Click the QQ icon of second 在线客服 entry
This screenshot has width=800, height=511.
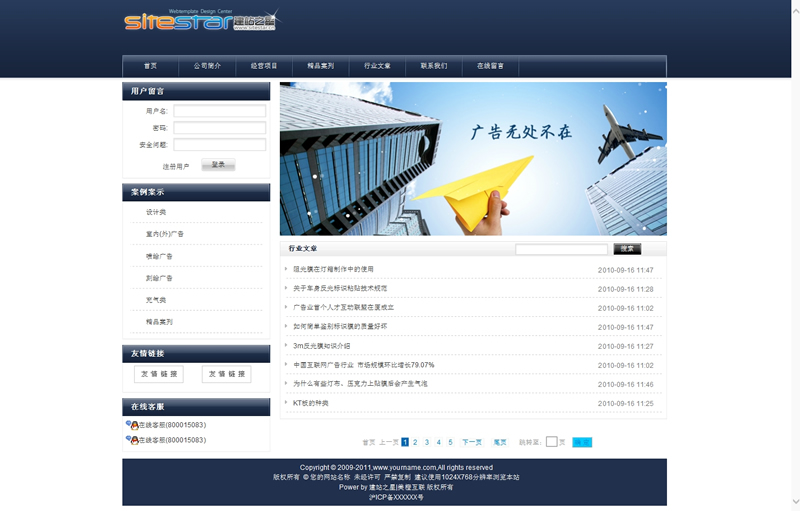click(132, 440)
